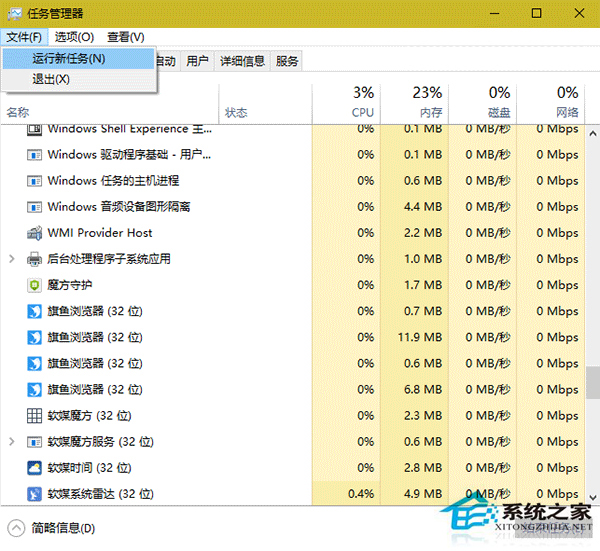
Task: Click the Windows 驱动程序基础 process icon
Action: [x=34, y=155]
